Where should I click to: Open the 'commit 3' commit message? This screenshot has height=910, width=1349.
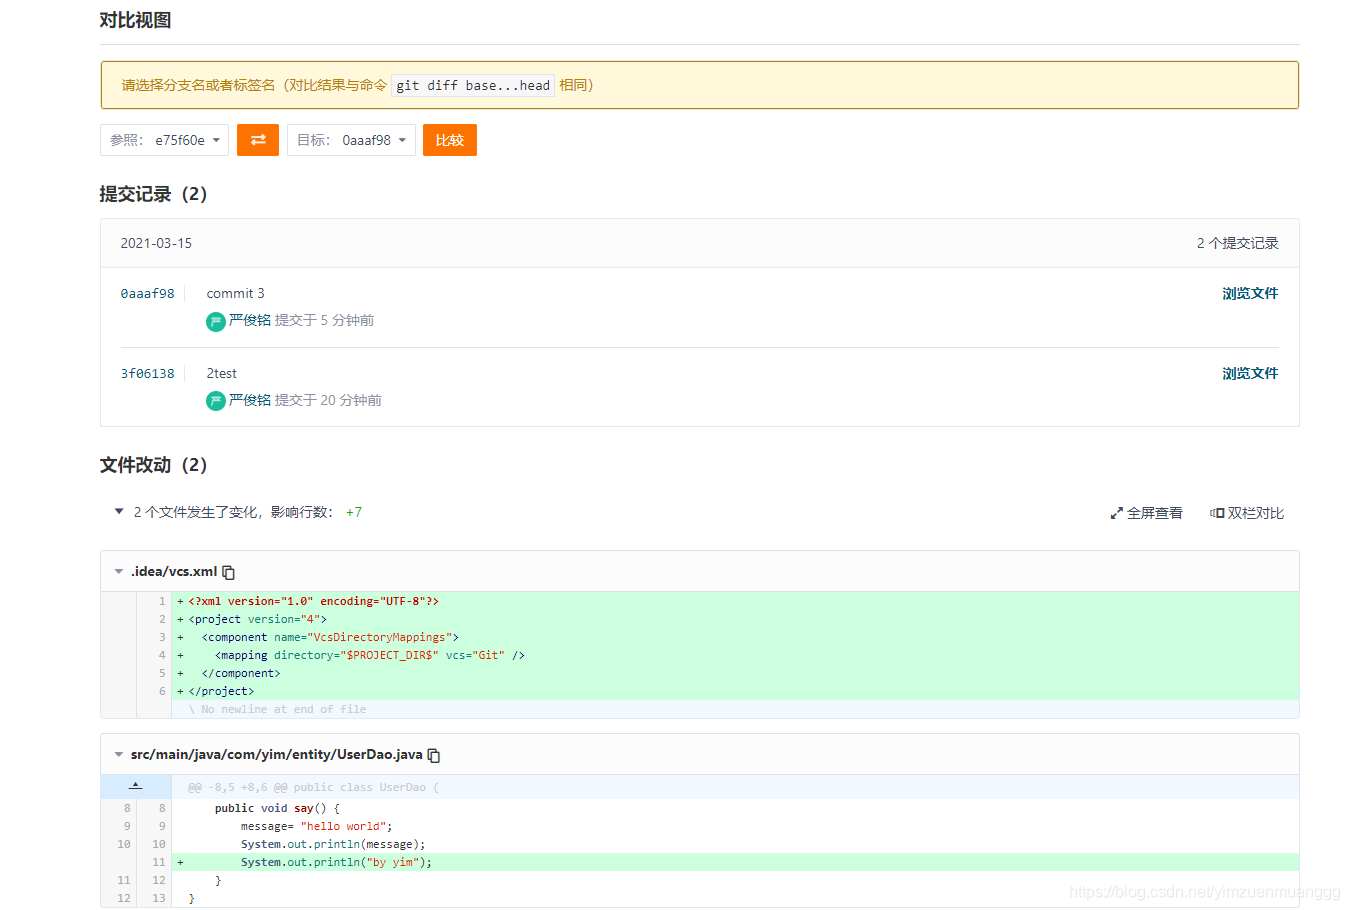[x=236, y=293]
